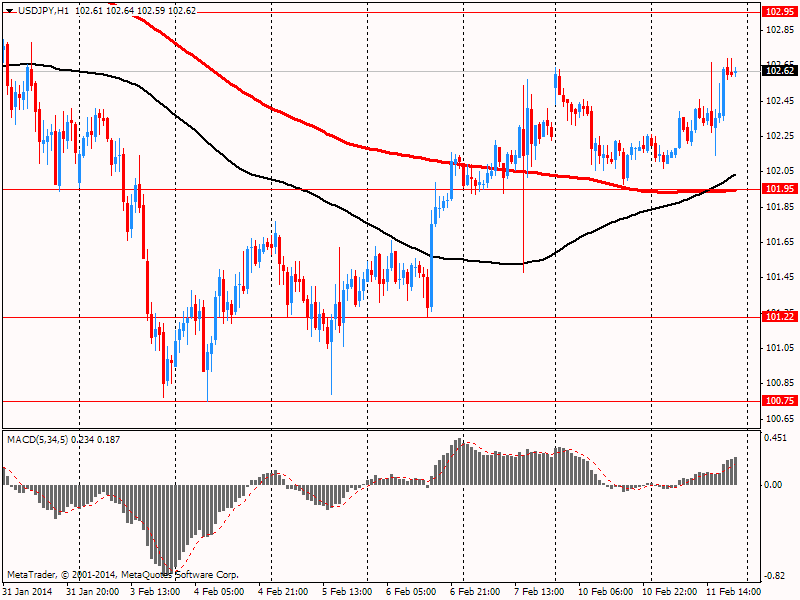Click the 4 Feb 21:00 time label
The width and height of the screenshot is (800, 600).
tap(283, 591)
